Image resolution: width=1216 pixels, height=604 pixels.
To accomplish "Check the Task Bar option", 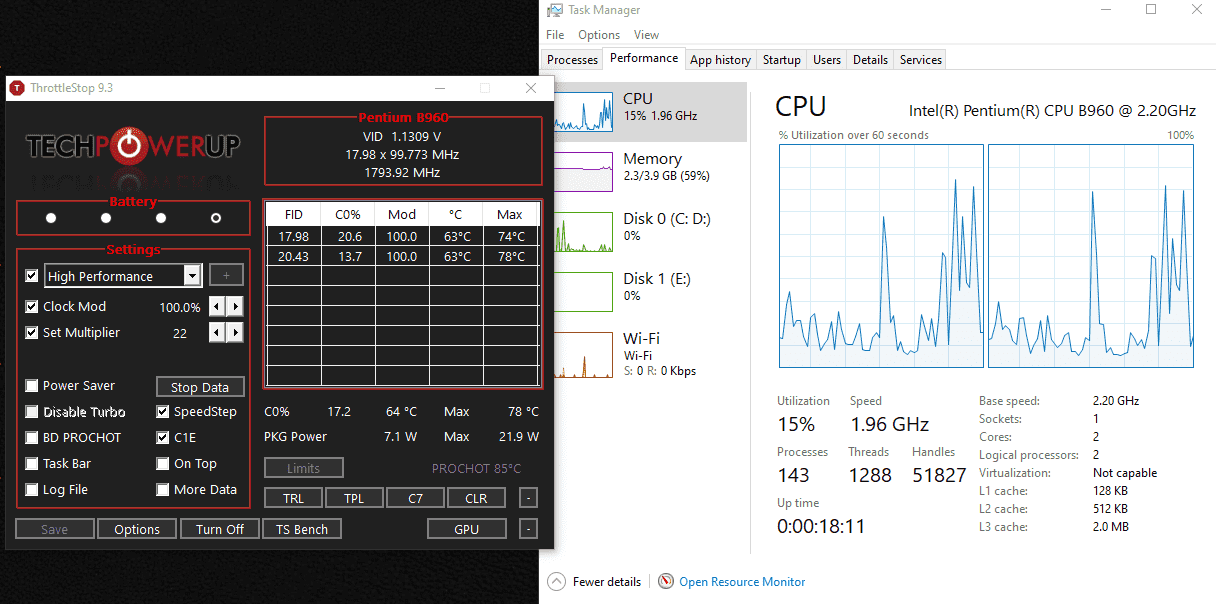I will (32, 464).
